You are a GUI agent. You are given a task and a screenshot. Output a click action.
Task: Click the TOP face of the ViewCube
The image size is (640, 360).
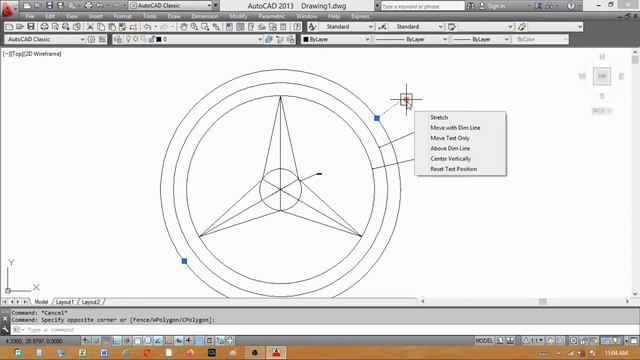pos(602,76)
